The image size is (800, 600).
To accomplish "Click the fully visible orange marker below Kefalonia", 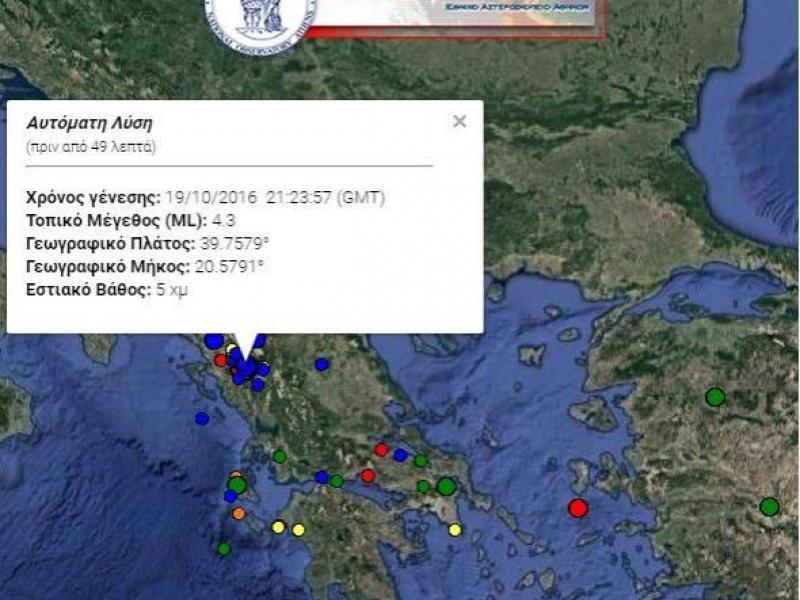I will pyautogui.click(x=238, y=514).
